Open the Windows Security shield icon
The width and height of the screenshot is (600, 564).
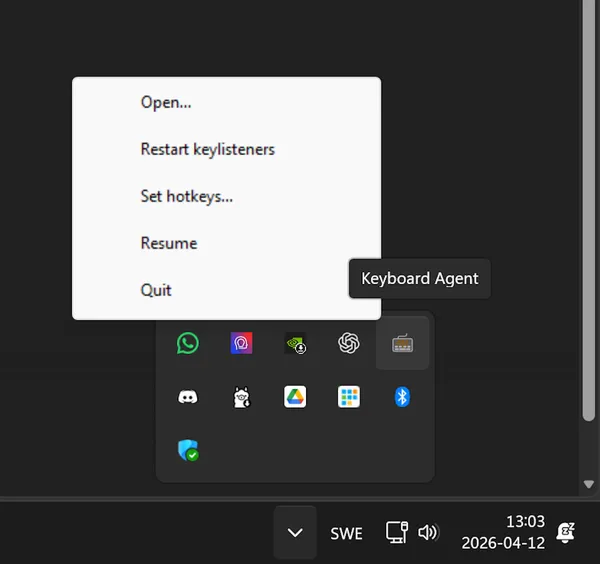tap(188, 450)
